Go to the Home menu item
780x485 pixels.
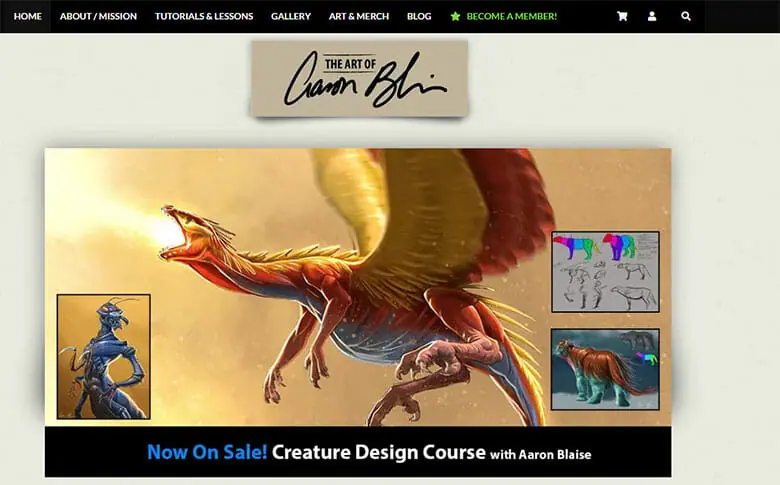[x=28, y=16]
